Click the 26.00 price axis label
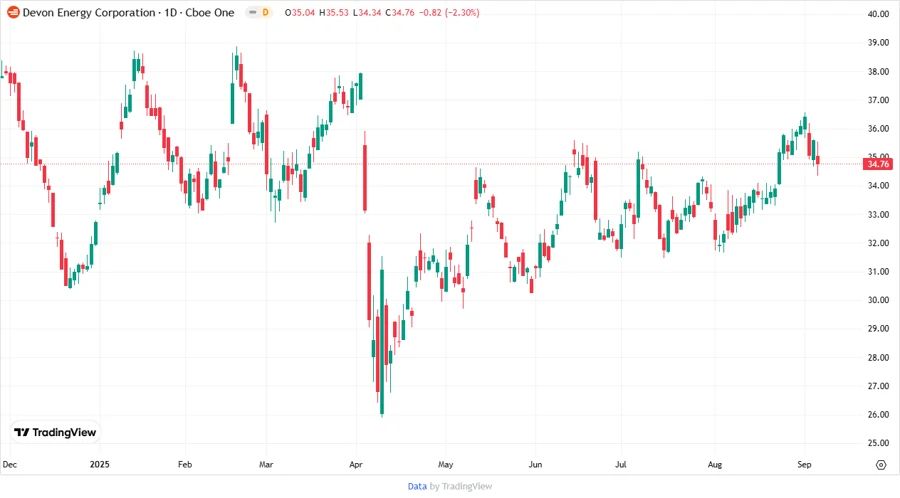The image size is (900, 498). point(878,415)
